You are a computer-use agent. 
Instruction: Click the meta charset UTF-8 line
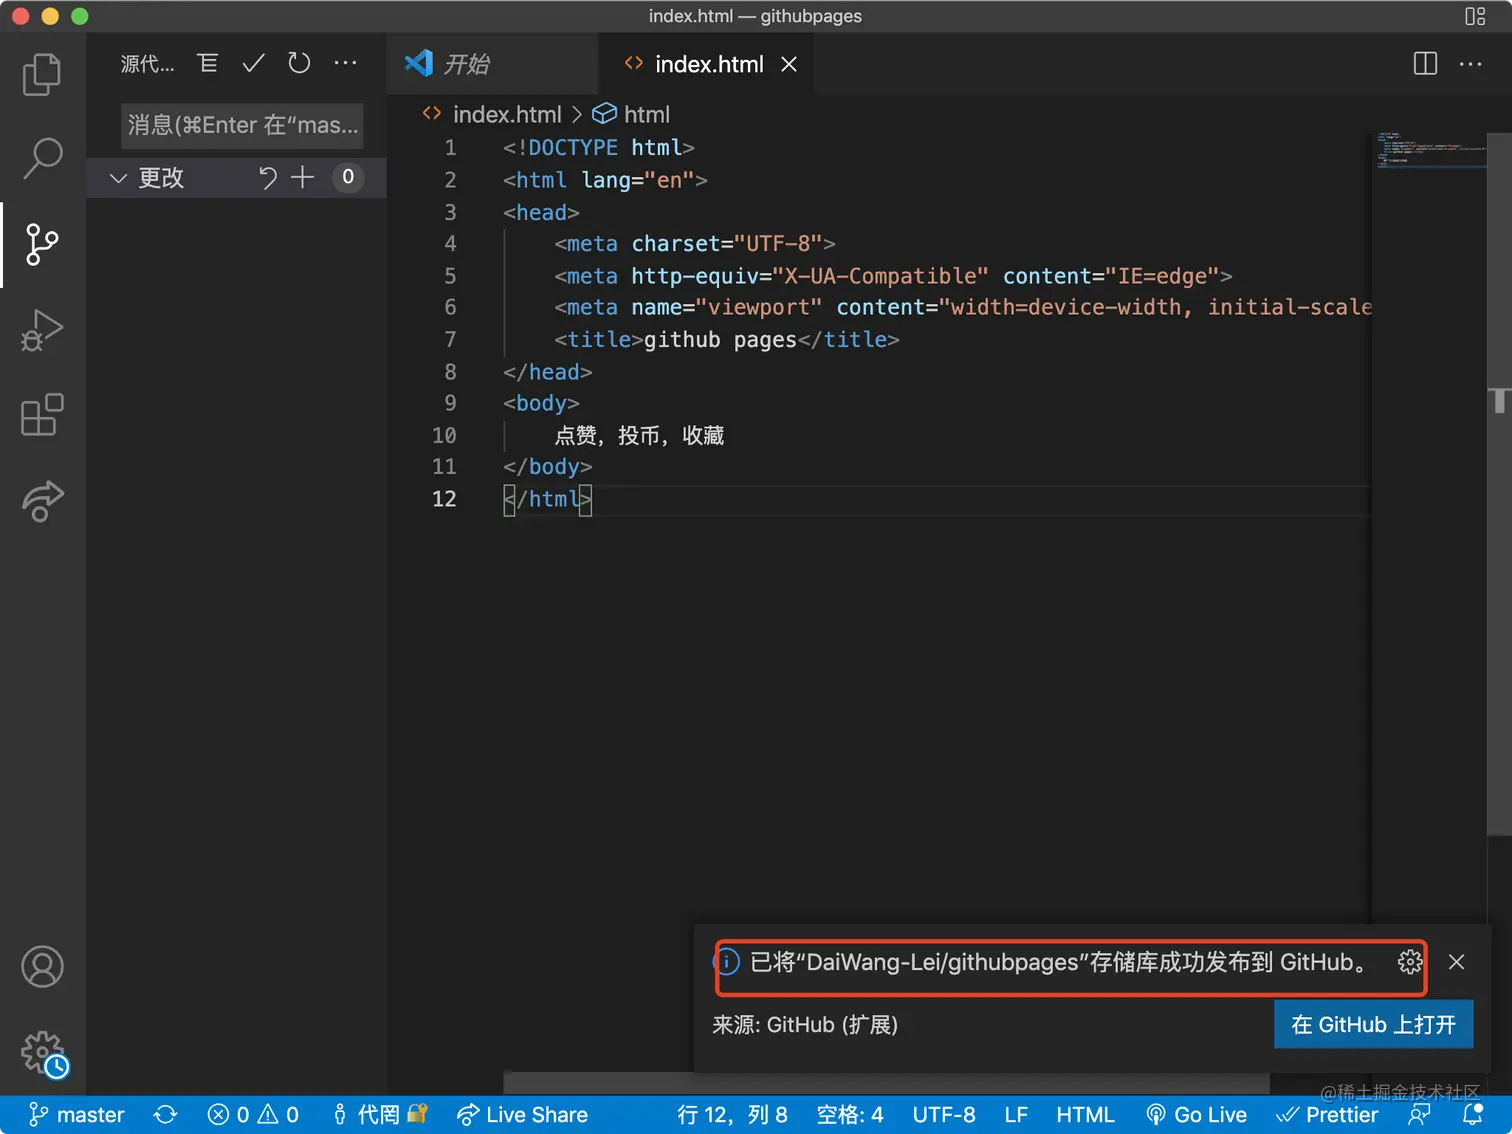tap(695, 244)
